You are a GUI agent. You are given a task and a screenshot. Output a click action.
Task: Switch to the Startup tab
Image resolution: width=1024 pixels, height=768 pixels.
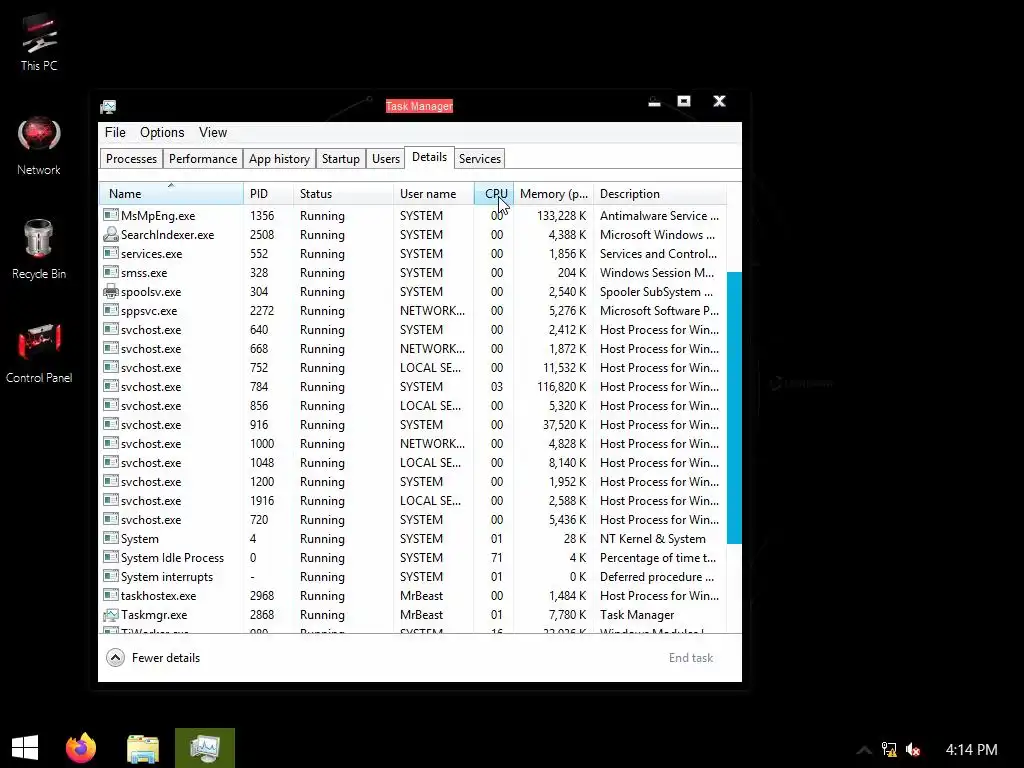[x=340, y=159]
